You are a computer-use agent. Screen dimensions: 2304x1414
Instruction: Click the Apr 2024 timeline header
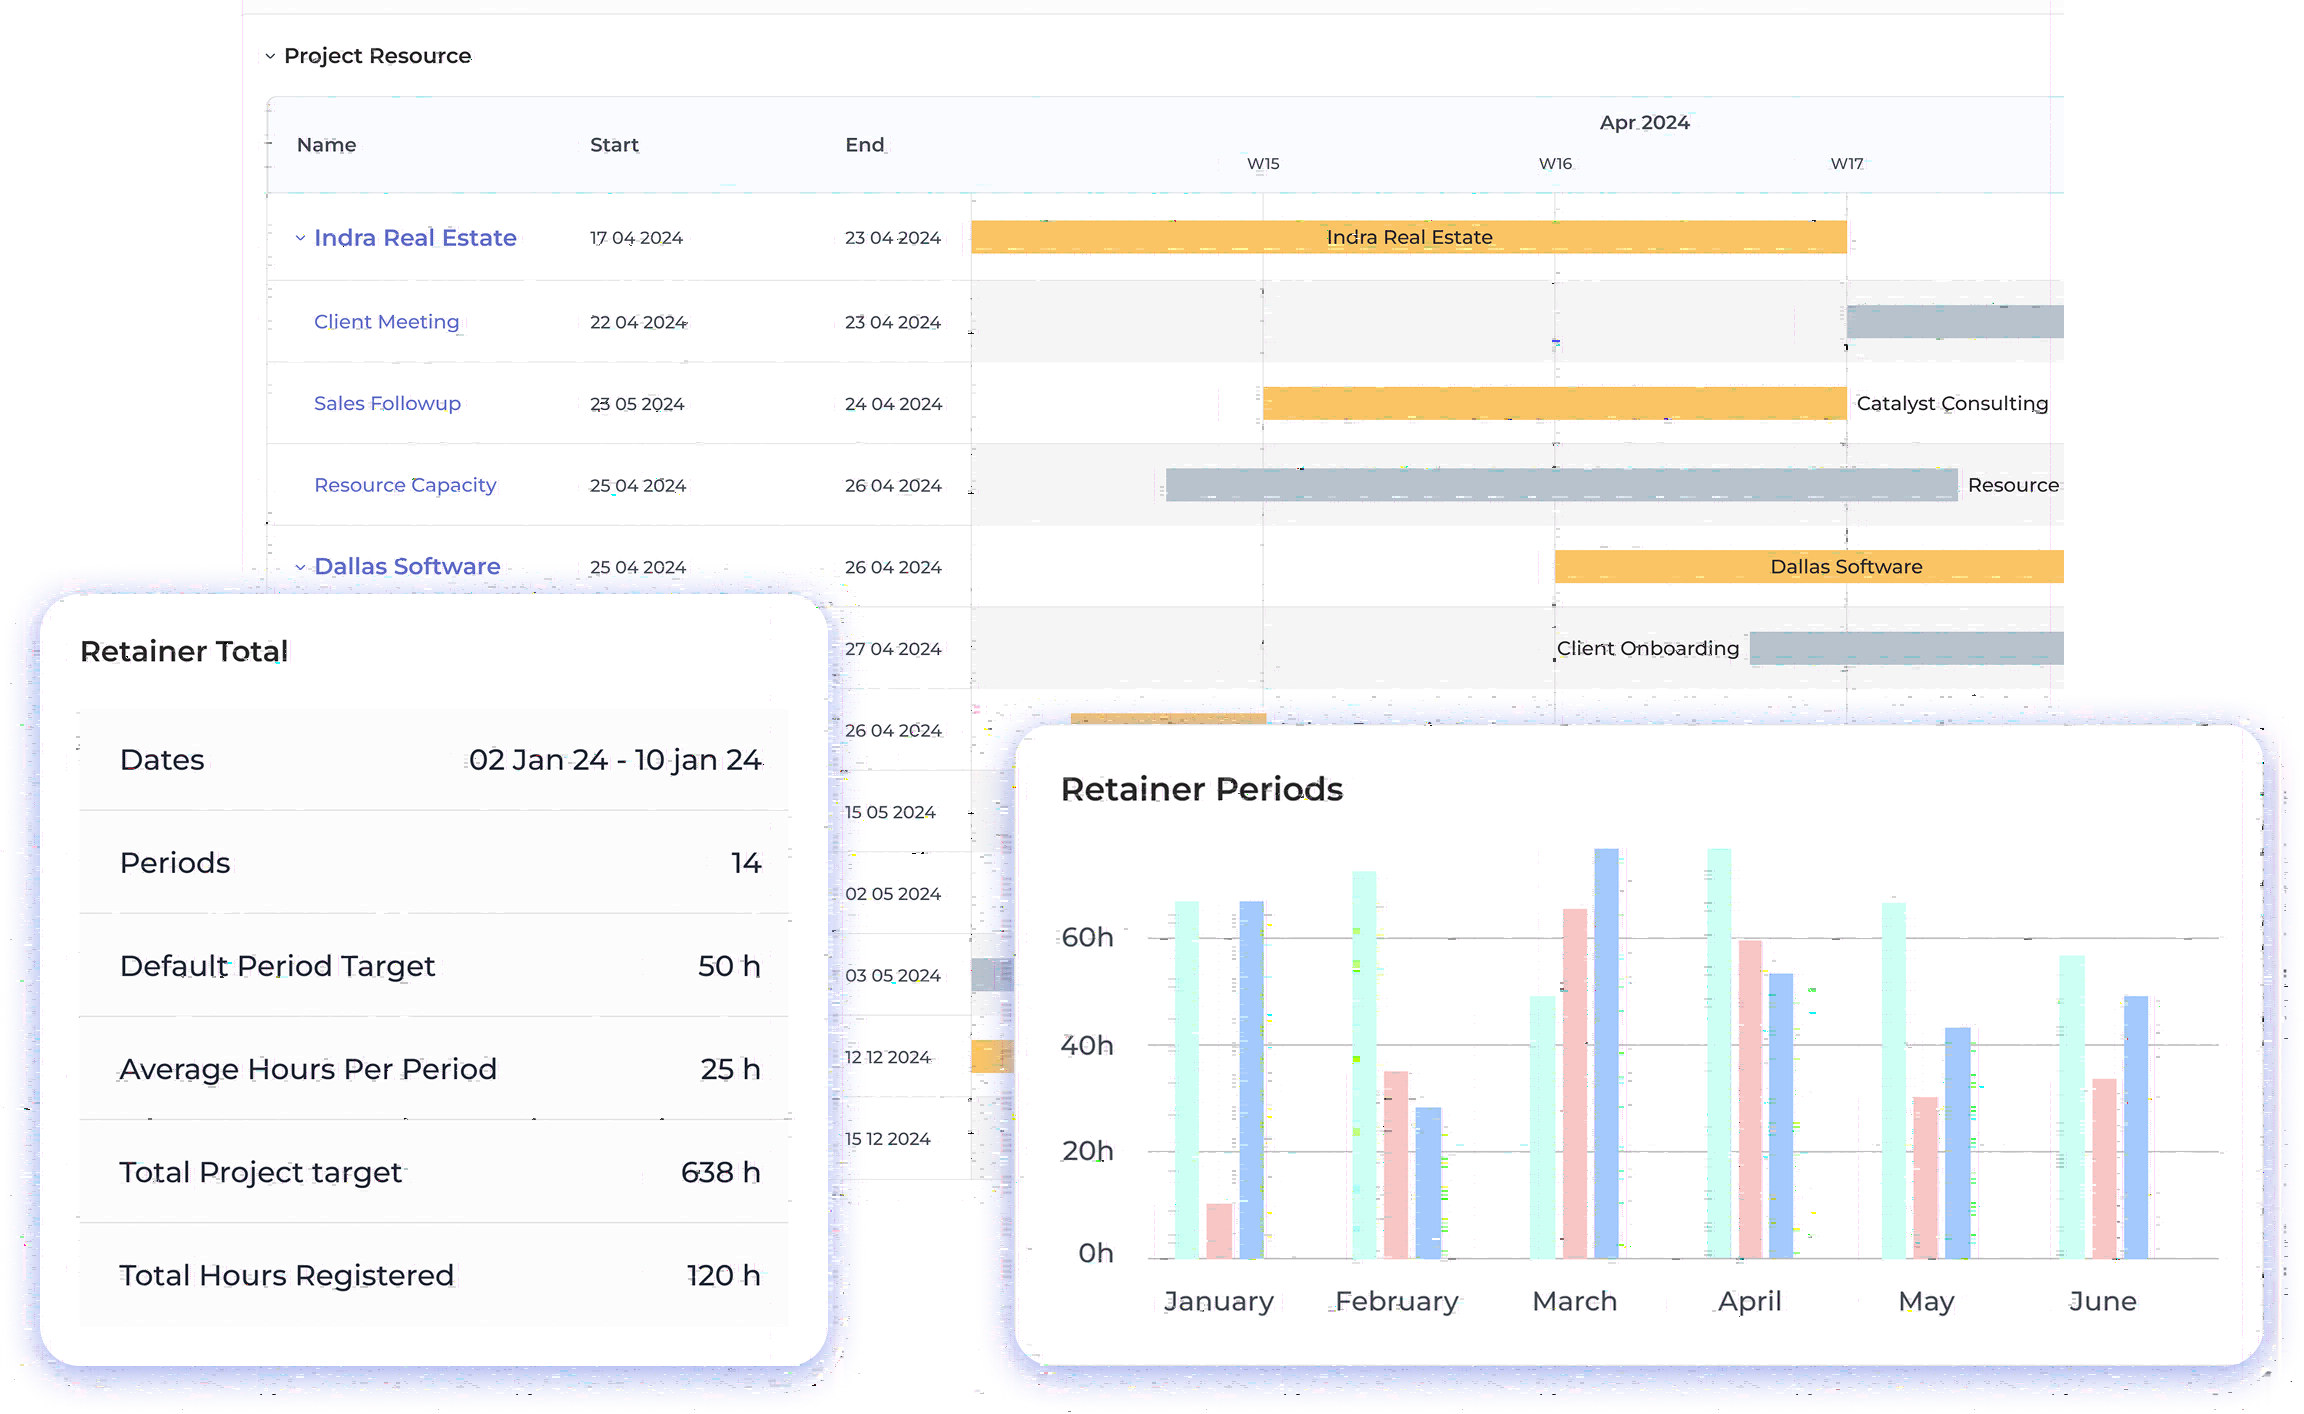tap(1644, 121)
